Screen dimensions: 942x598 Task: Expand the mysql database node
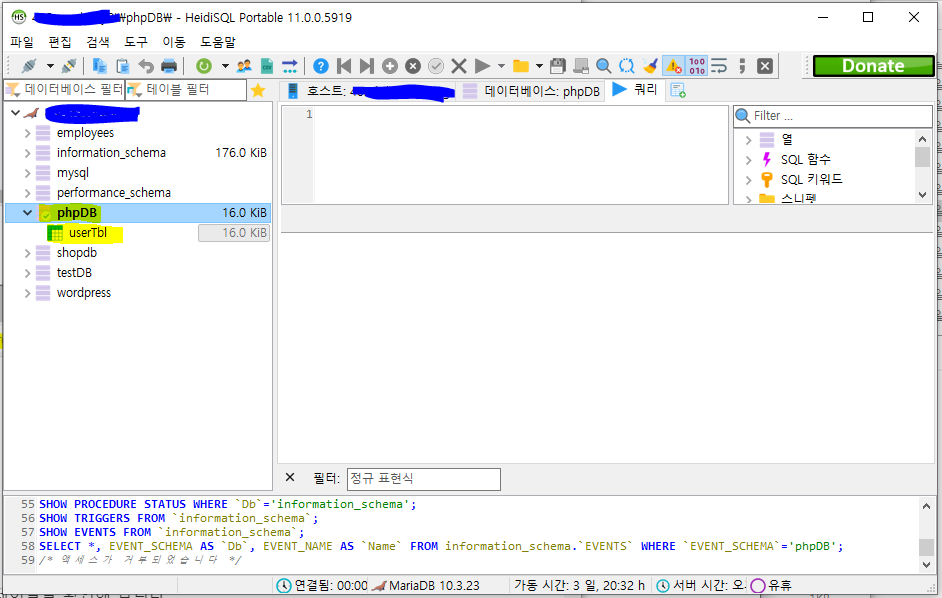pyautogui.click(x=27, y=173)
